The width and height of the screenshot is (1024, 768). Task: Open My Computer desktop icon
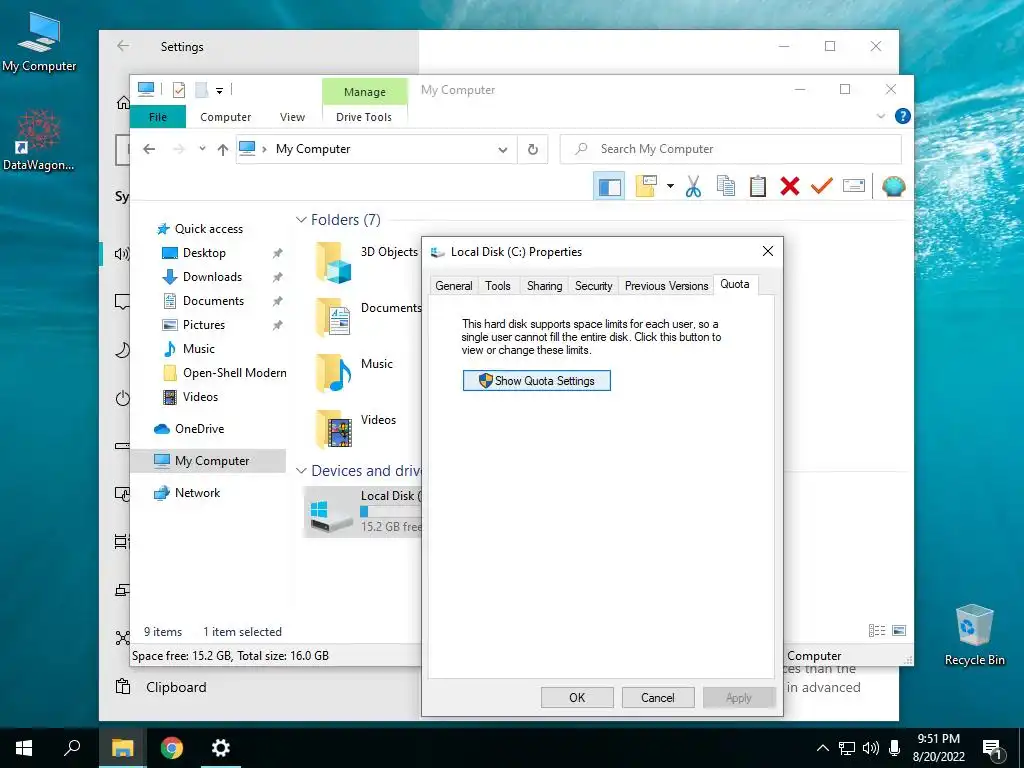(39, 42)
